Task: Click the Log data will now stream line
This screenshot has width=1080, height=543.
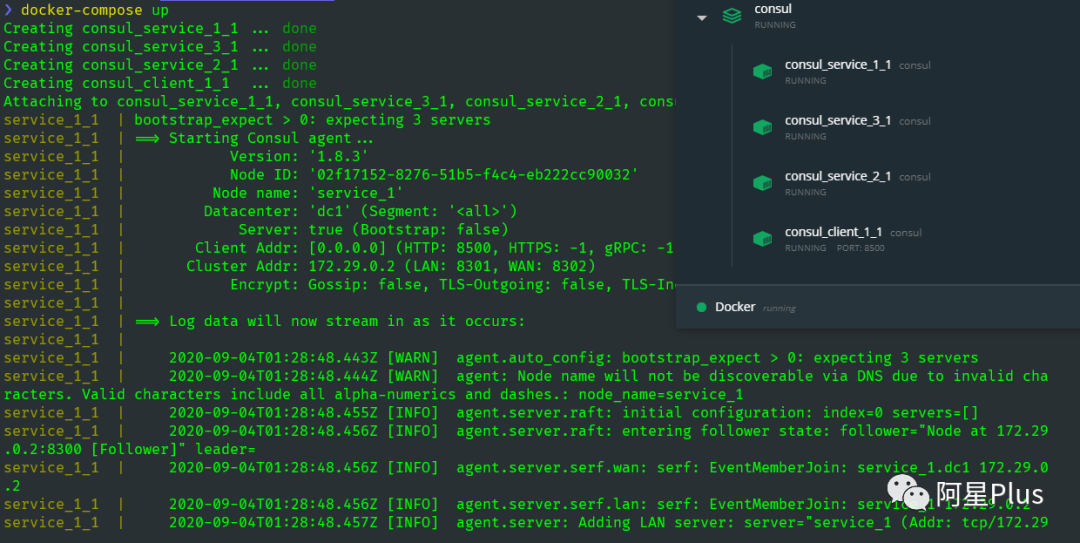Action: click(329, 321)
